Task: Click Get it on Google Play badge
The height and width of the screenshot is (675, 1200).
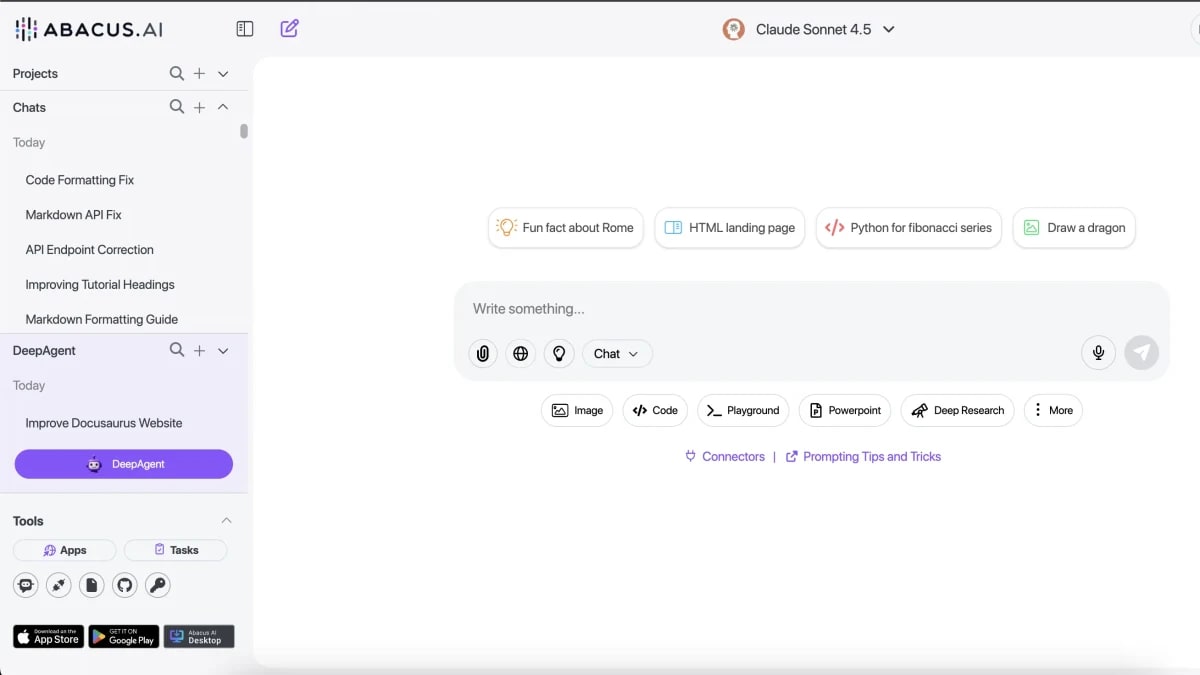Action: (124, 636)
